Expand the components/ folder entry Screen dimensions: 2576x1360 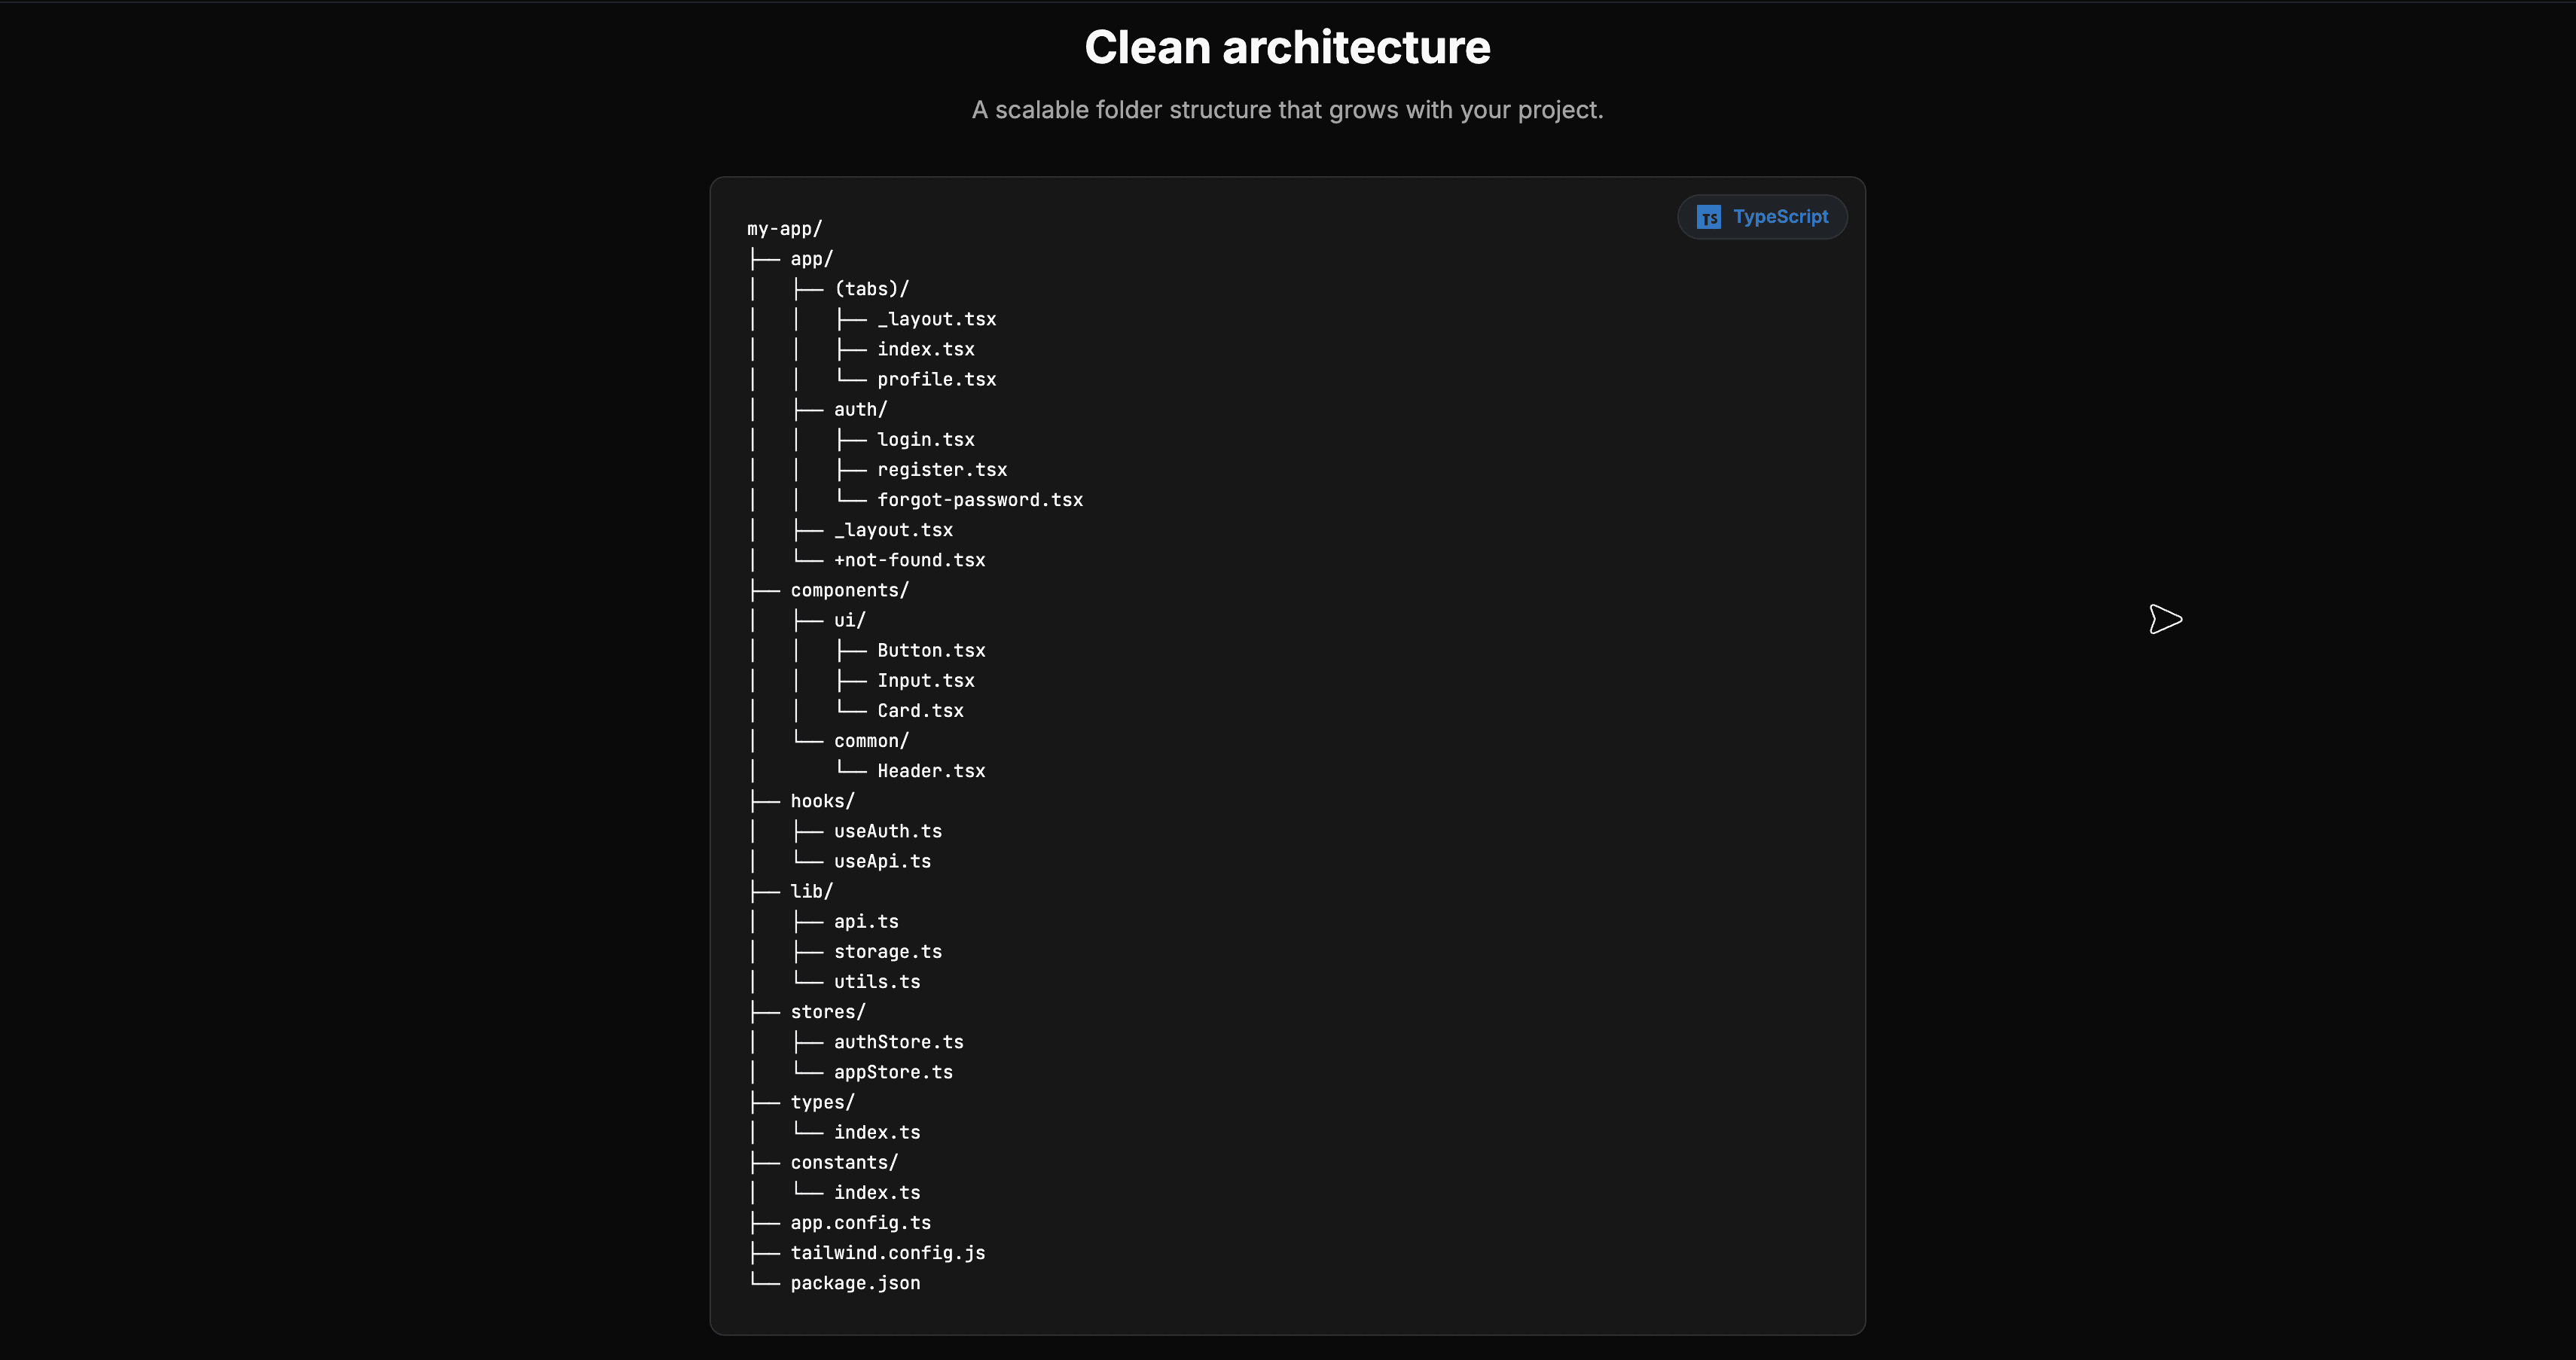pos(849,590)
